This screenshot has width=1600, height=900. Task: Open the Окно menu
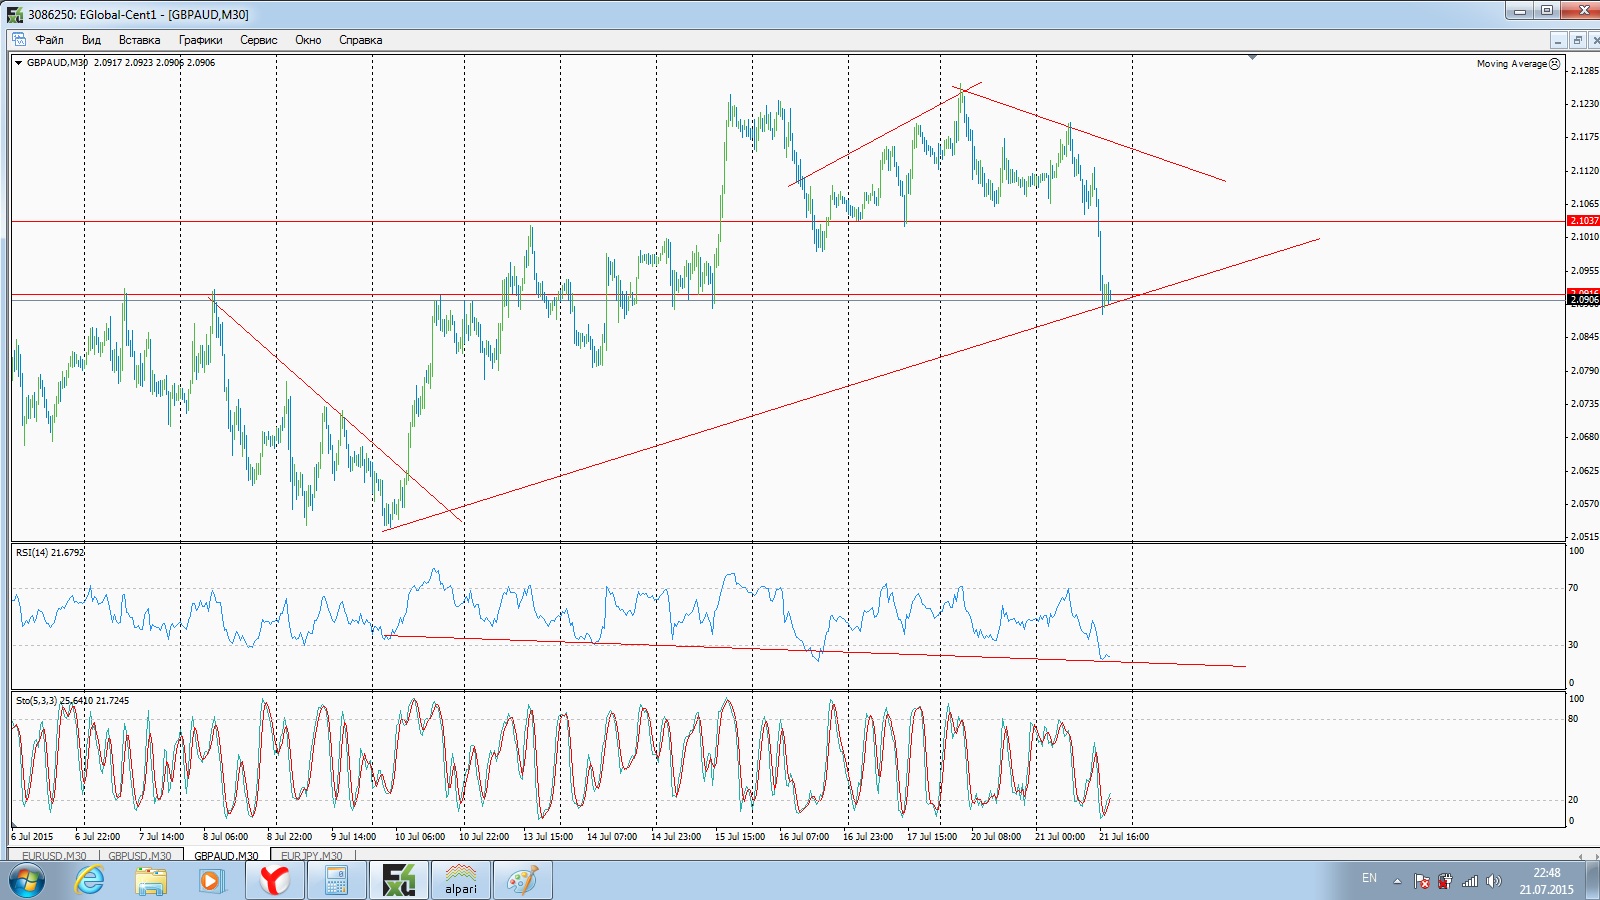(x=308, y=40)
